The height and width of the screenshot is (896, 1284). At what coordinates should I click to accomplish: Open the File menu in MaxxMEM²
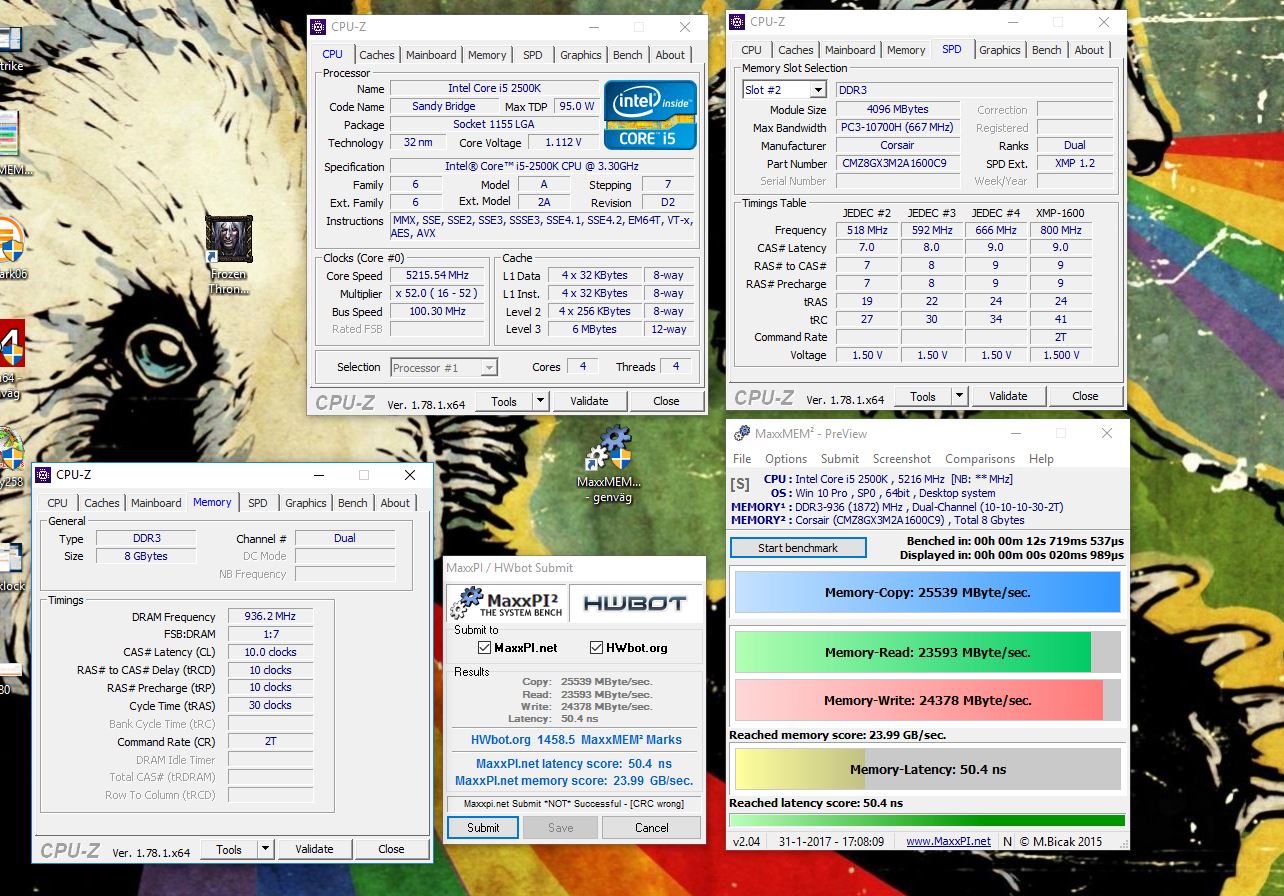pyautogui.click(x=742, y=459)
